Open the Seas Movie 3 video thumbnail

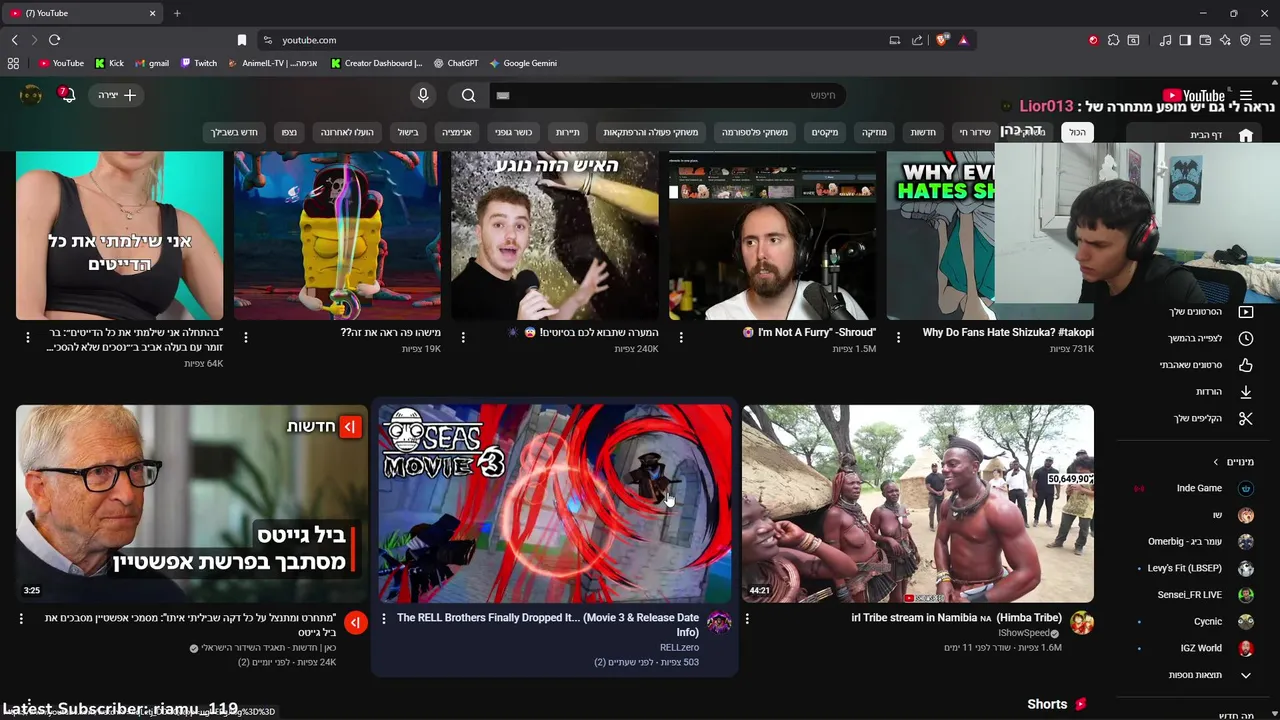point(555,503)
